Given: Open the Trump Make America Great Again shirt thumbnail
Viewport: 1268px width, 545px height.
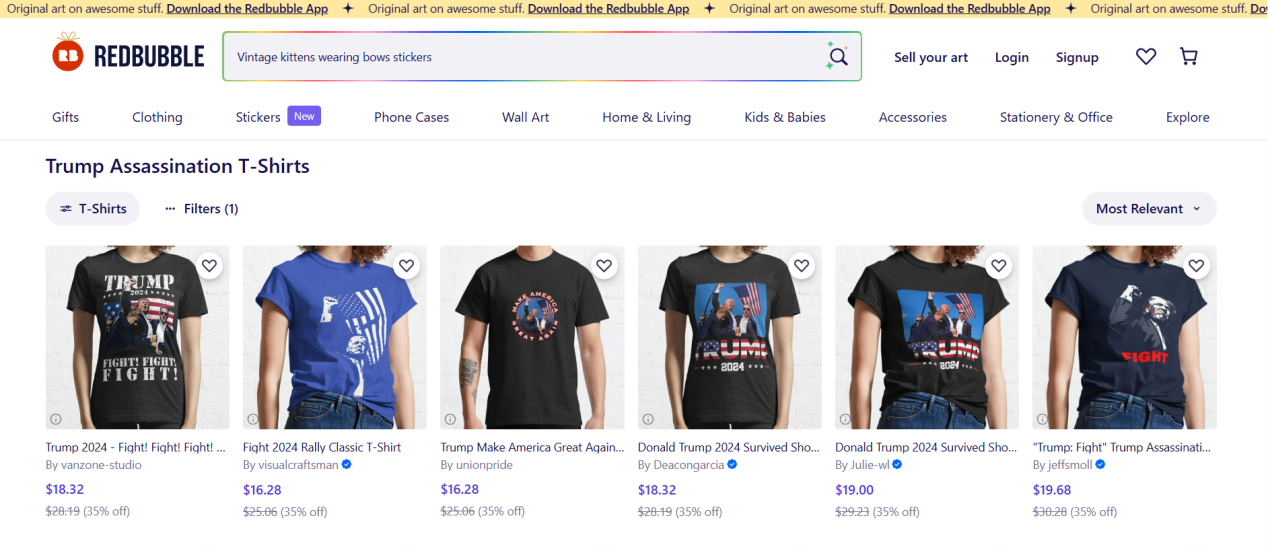Looking at the screenshot, I should [x=532, y=337].
